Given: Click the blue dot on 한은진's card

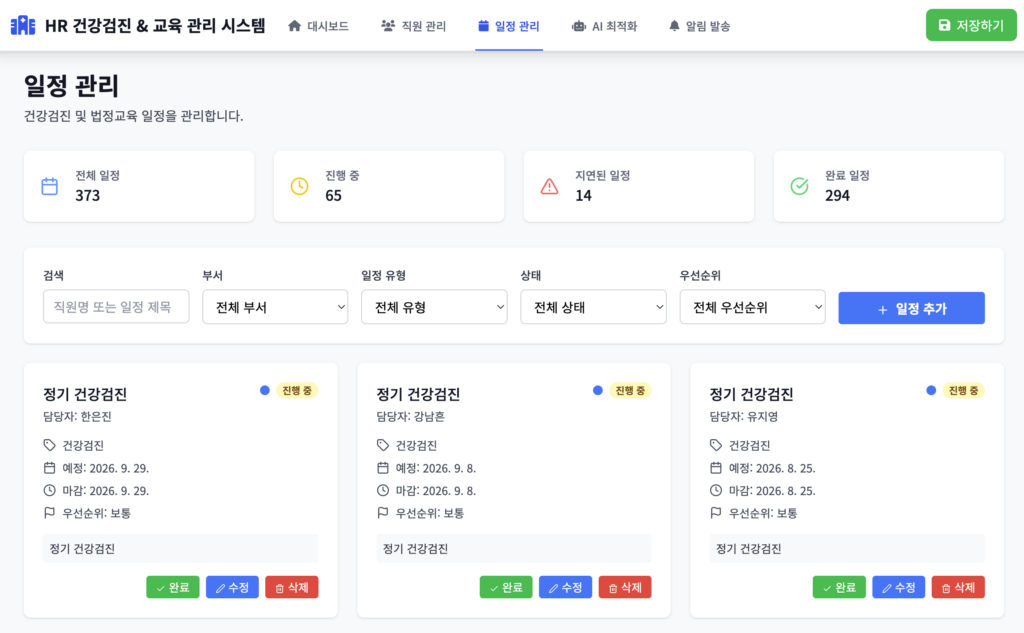Looking at the screenshot, I should 265,390.
